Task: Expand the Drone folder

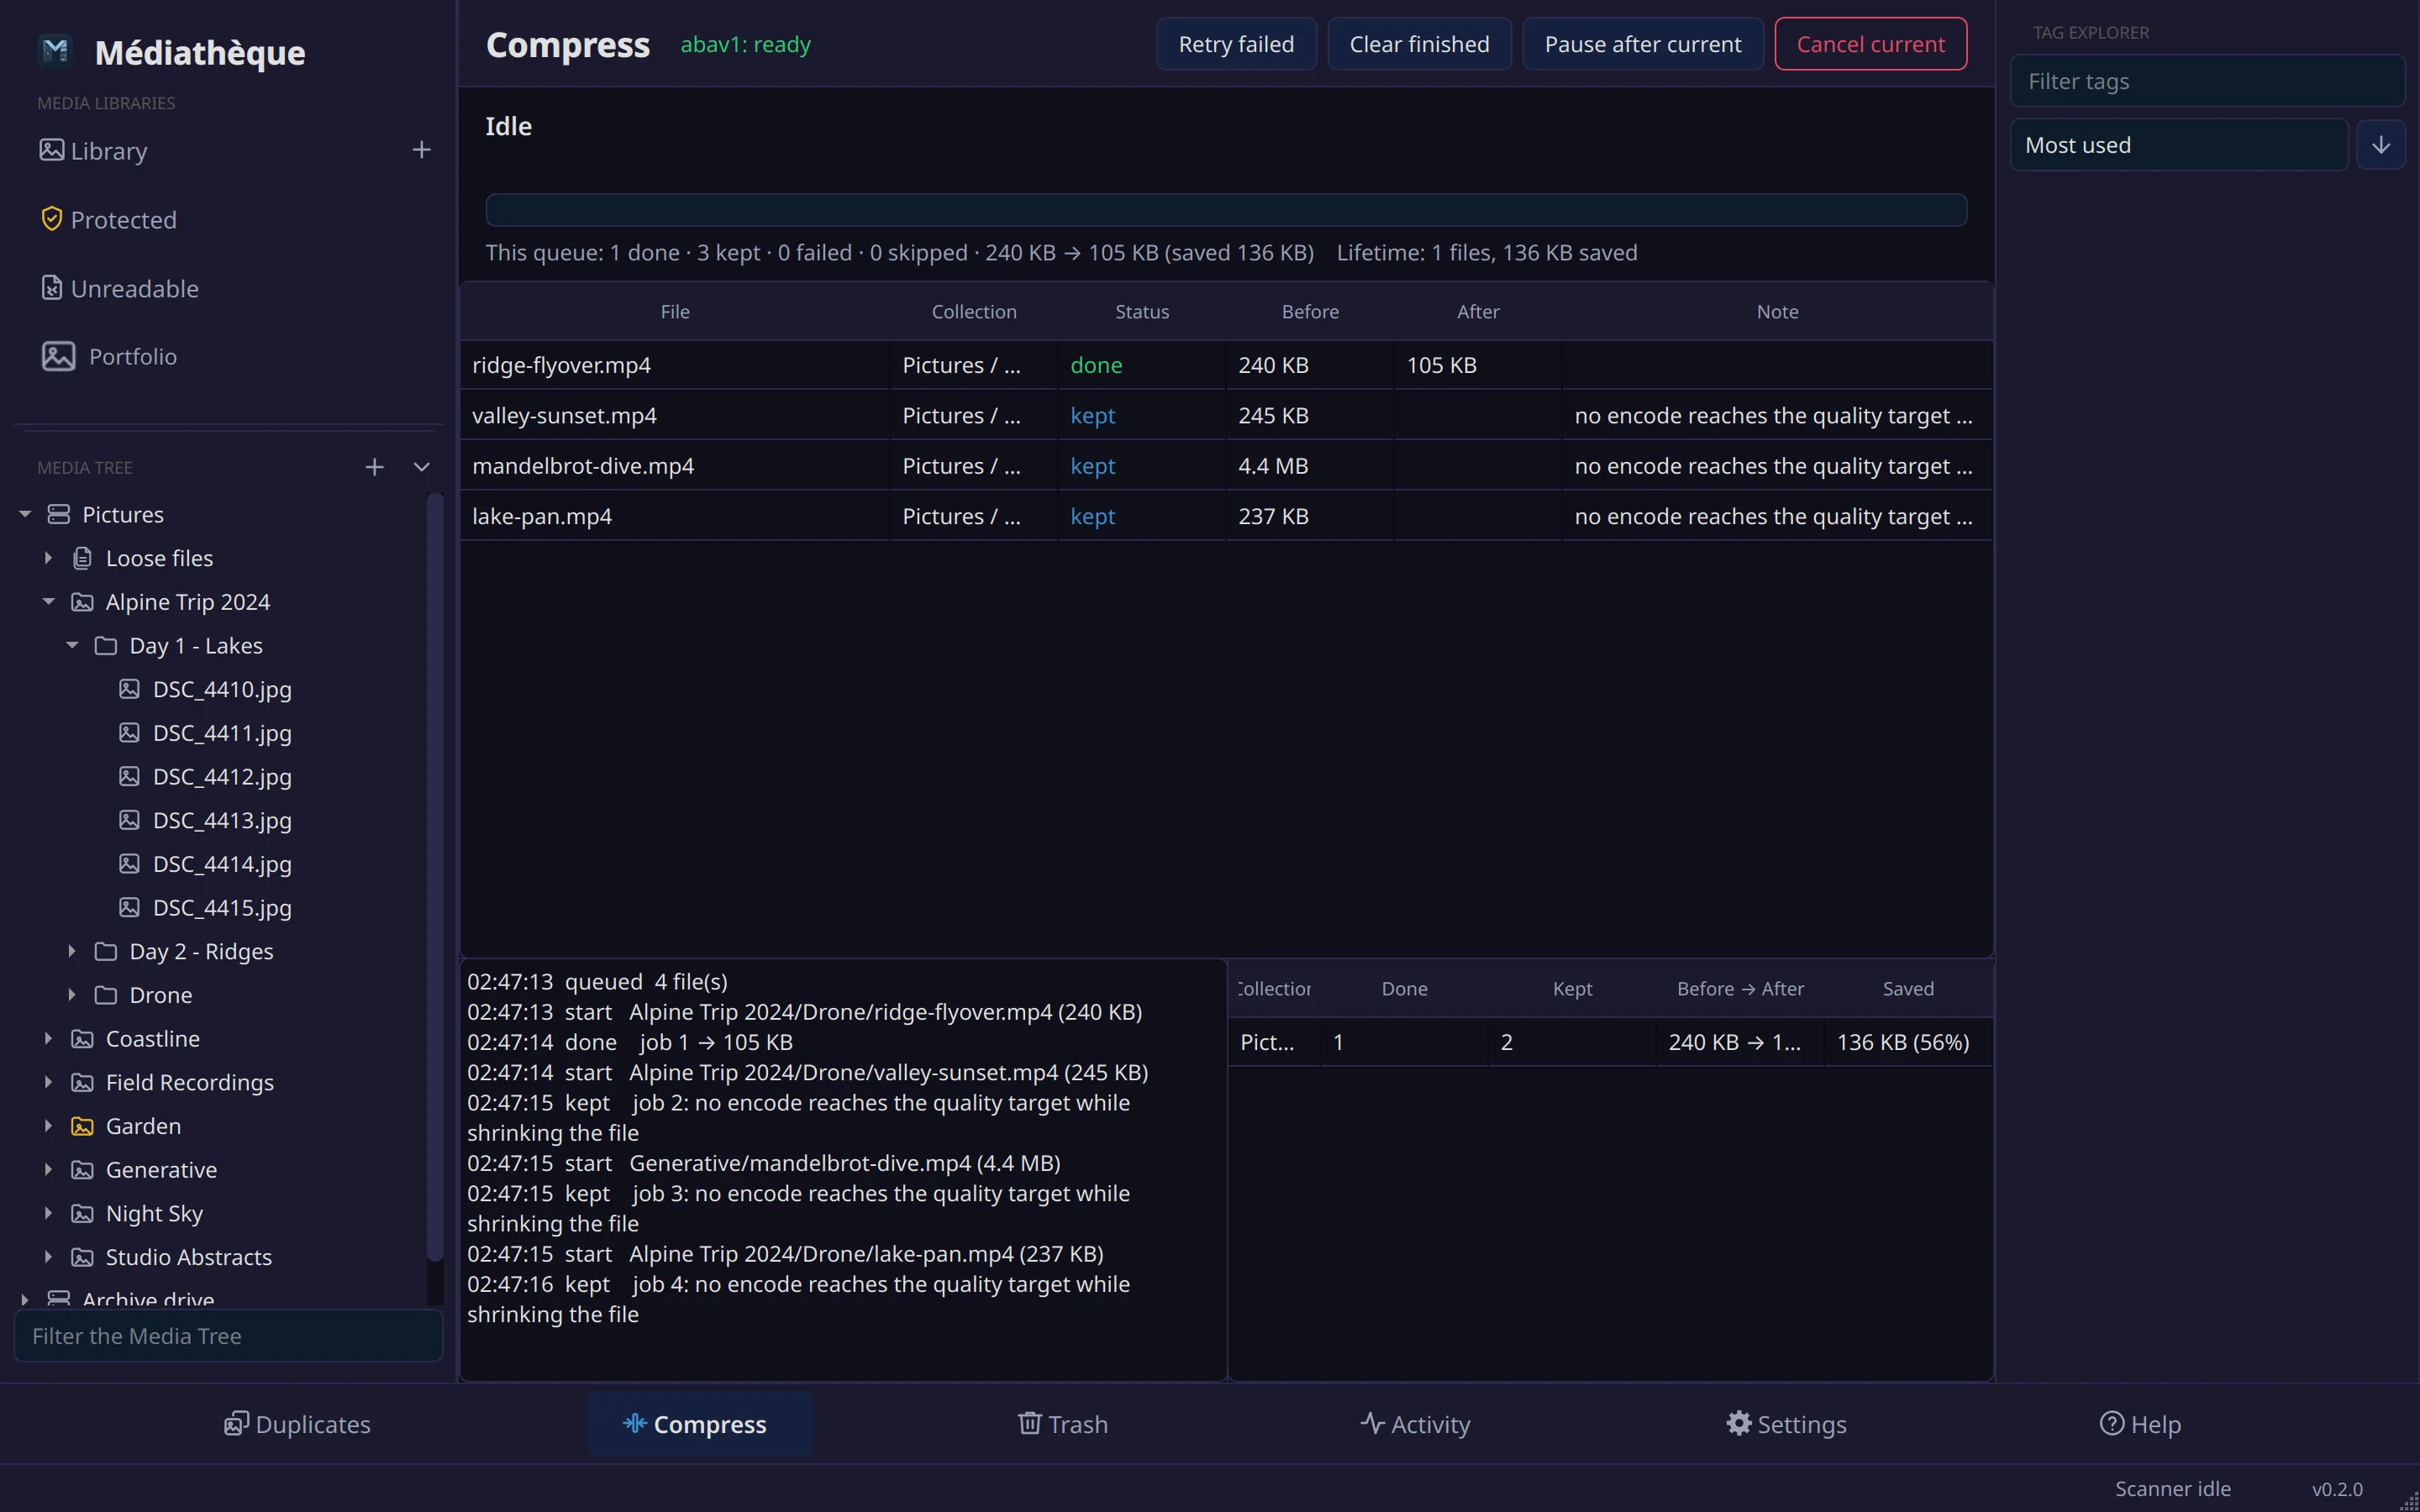Action: 72,995
